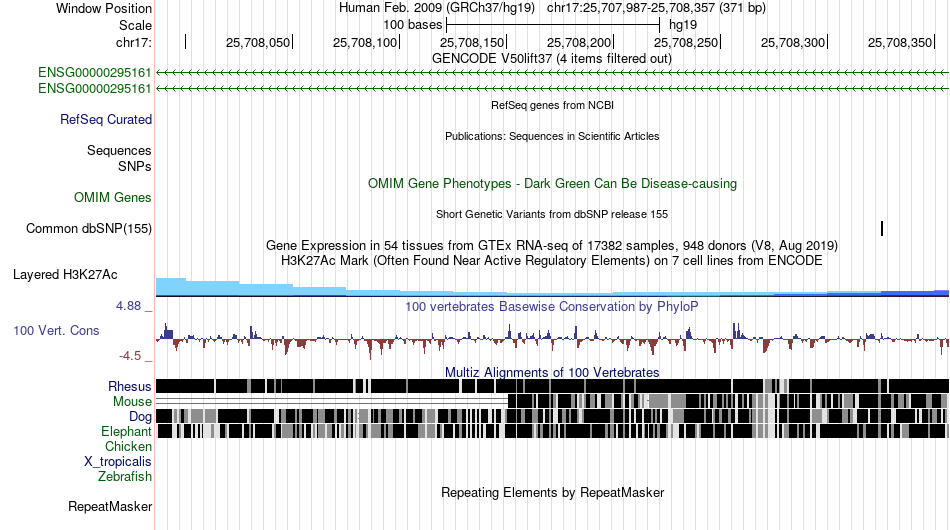Click the 100 bases scale bar

click(553, 25)
